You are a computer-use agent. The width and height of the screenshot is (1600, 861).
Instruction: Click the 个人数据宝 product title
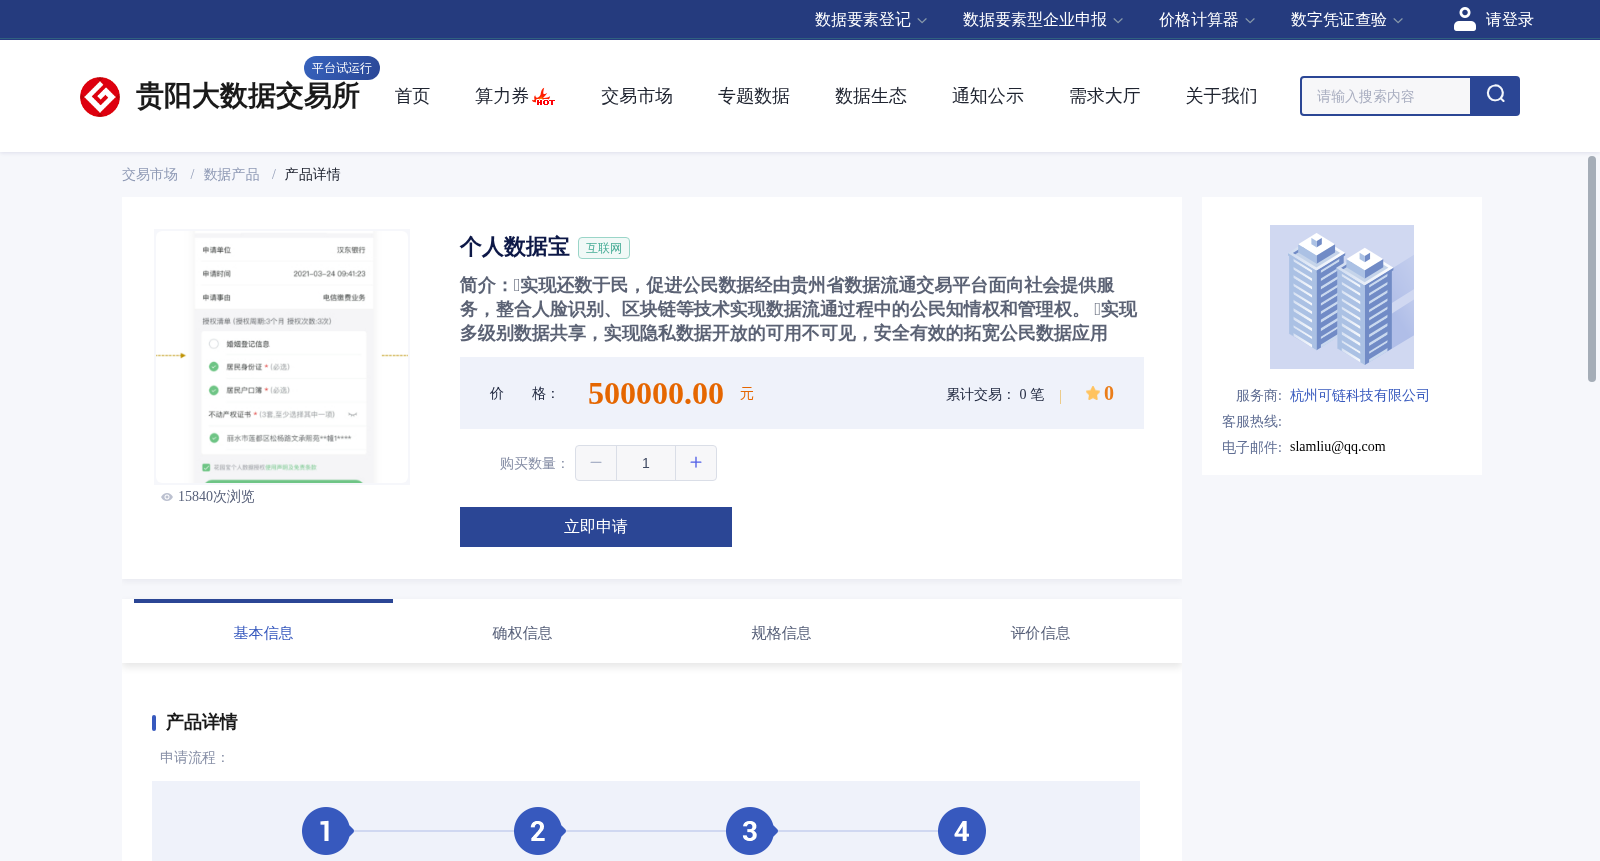point(514,247)
